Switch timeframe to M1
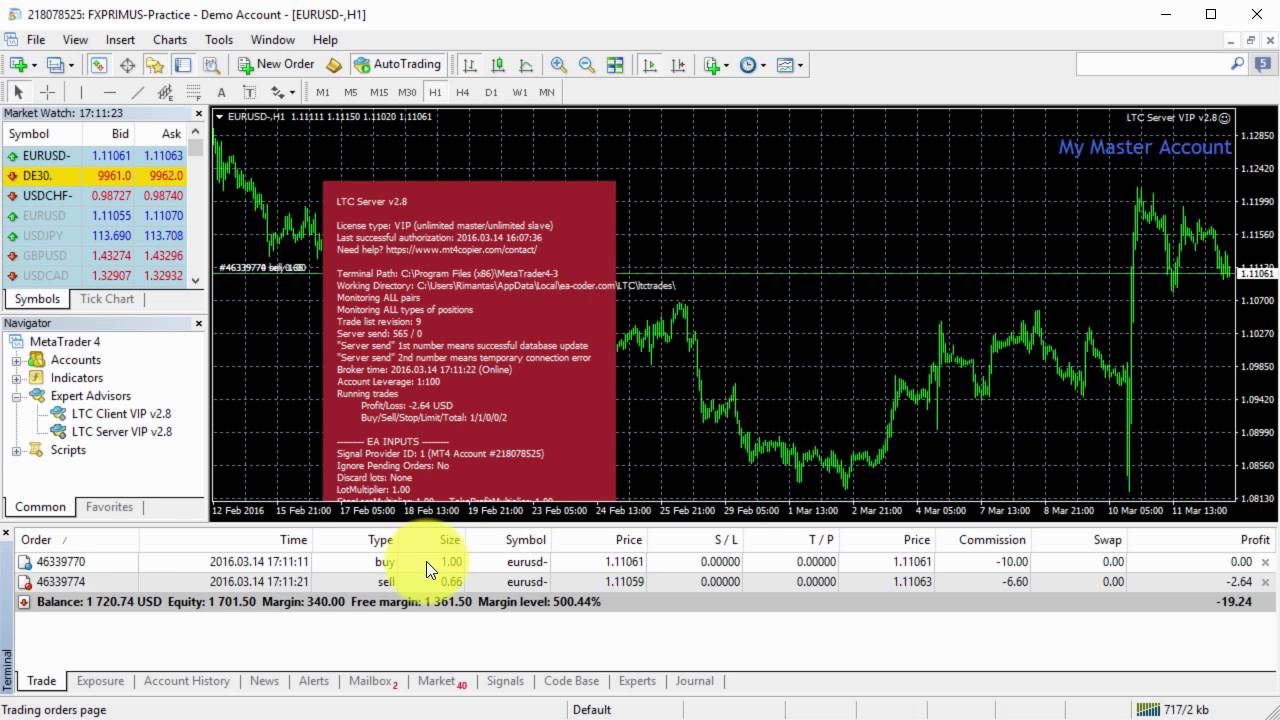The image size is (1280, 720). click(x=323, y=92)
